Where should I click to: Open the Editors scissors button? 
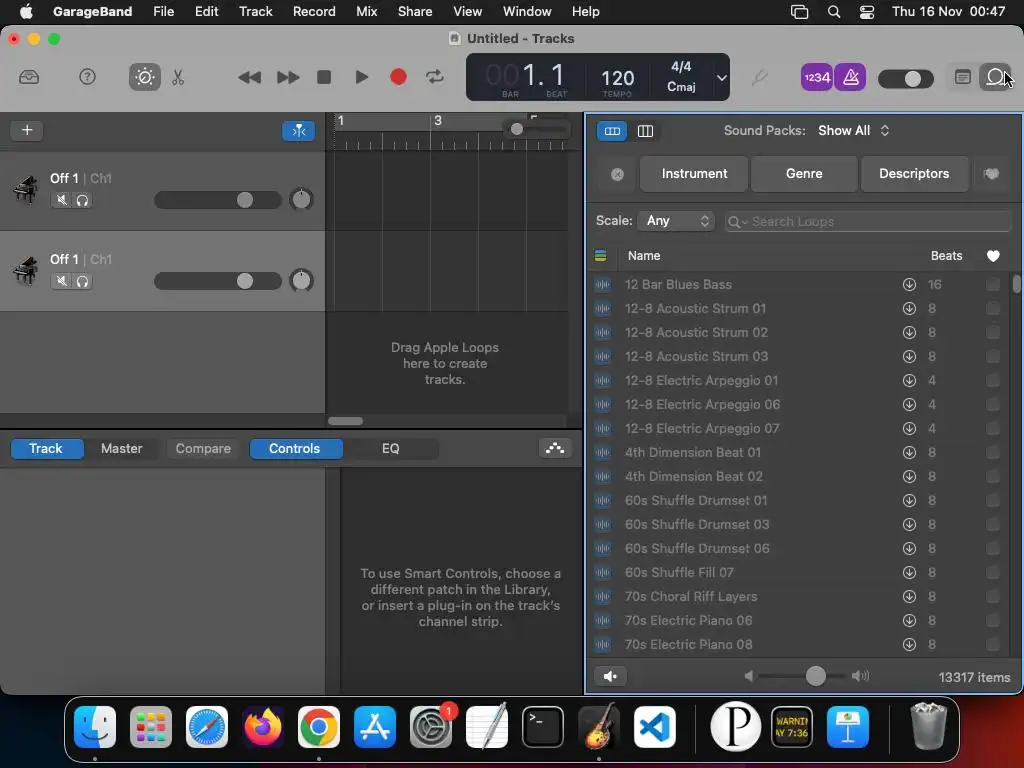point(178,77)
